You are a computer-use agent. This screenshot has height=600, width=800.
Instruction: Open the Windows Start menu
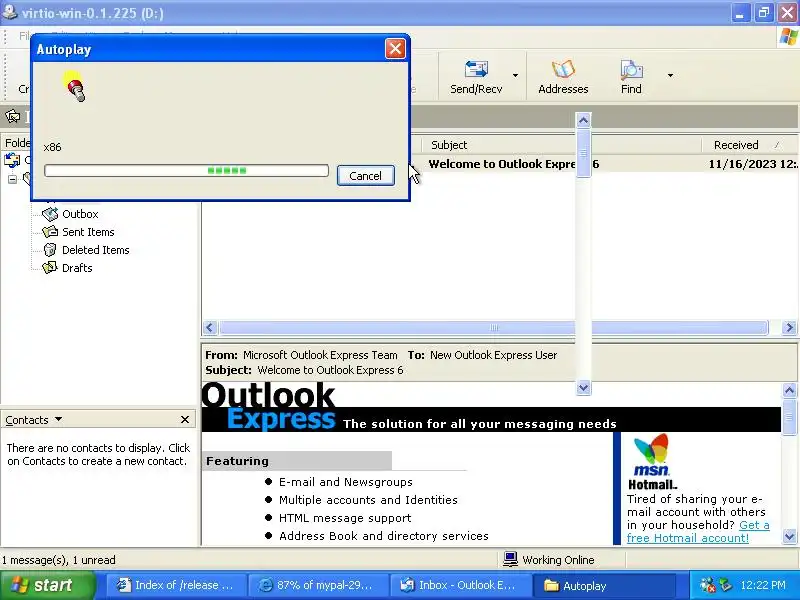pos(47,585)
